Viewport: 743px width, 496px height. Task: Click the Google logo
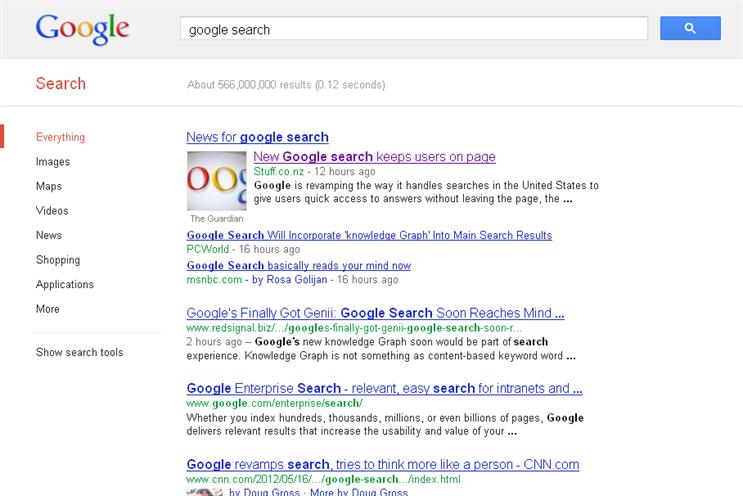pyautogui.click(x=82, y=29)
